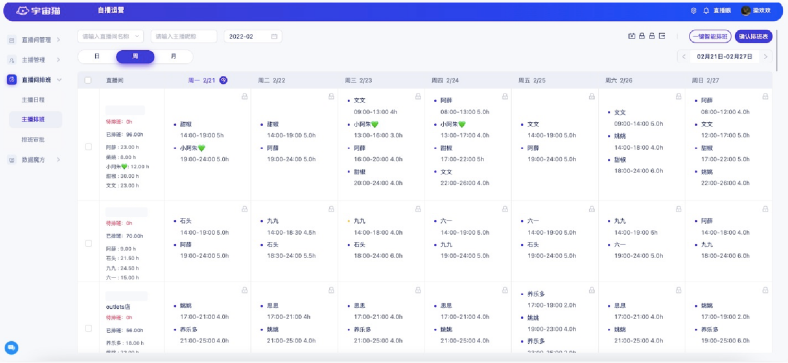Click the 一键智能排班 button

pyautogui.click(x=710, y=36)
